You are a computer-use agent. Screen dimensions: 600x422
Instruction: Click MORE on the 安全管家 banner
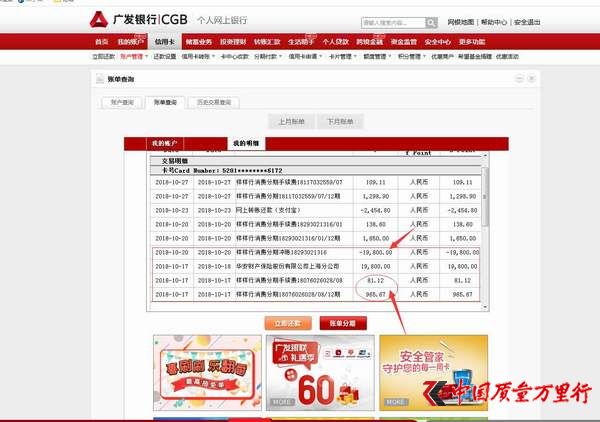(x=396, y=402)
